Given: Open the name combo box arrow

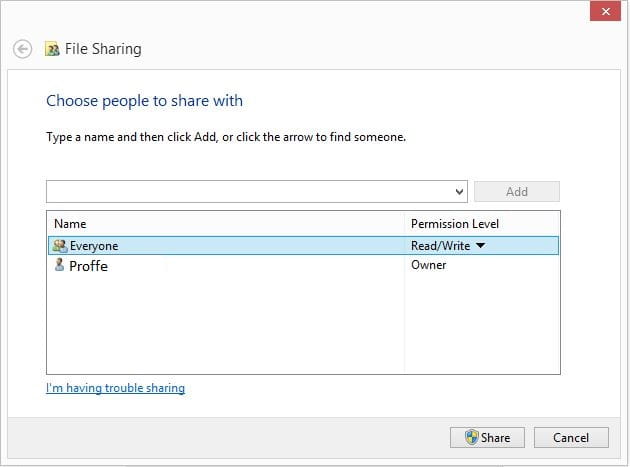Looking at the screenshot, I should 460,192.
